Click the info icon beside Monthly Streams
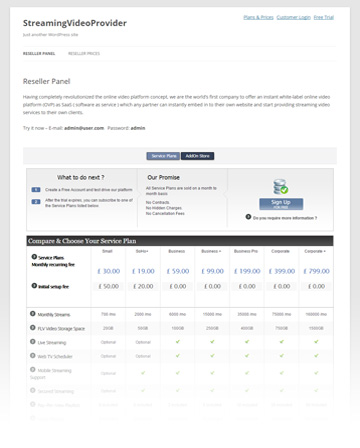Viewport: 360px width, 448px height. point(33,314)
